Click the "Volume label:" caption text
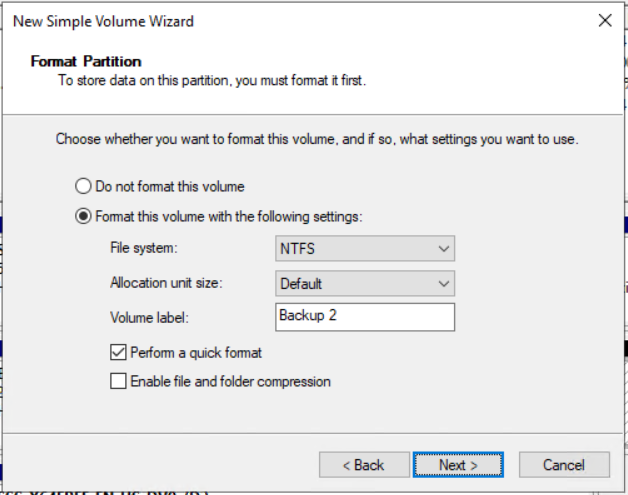Viewport: 628px width, 495px height. 149,318
